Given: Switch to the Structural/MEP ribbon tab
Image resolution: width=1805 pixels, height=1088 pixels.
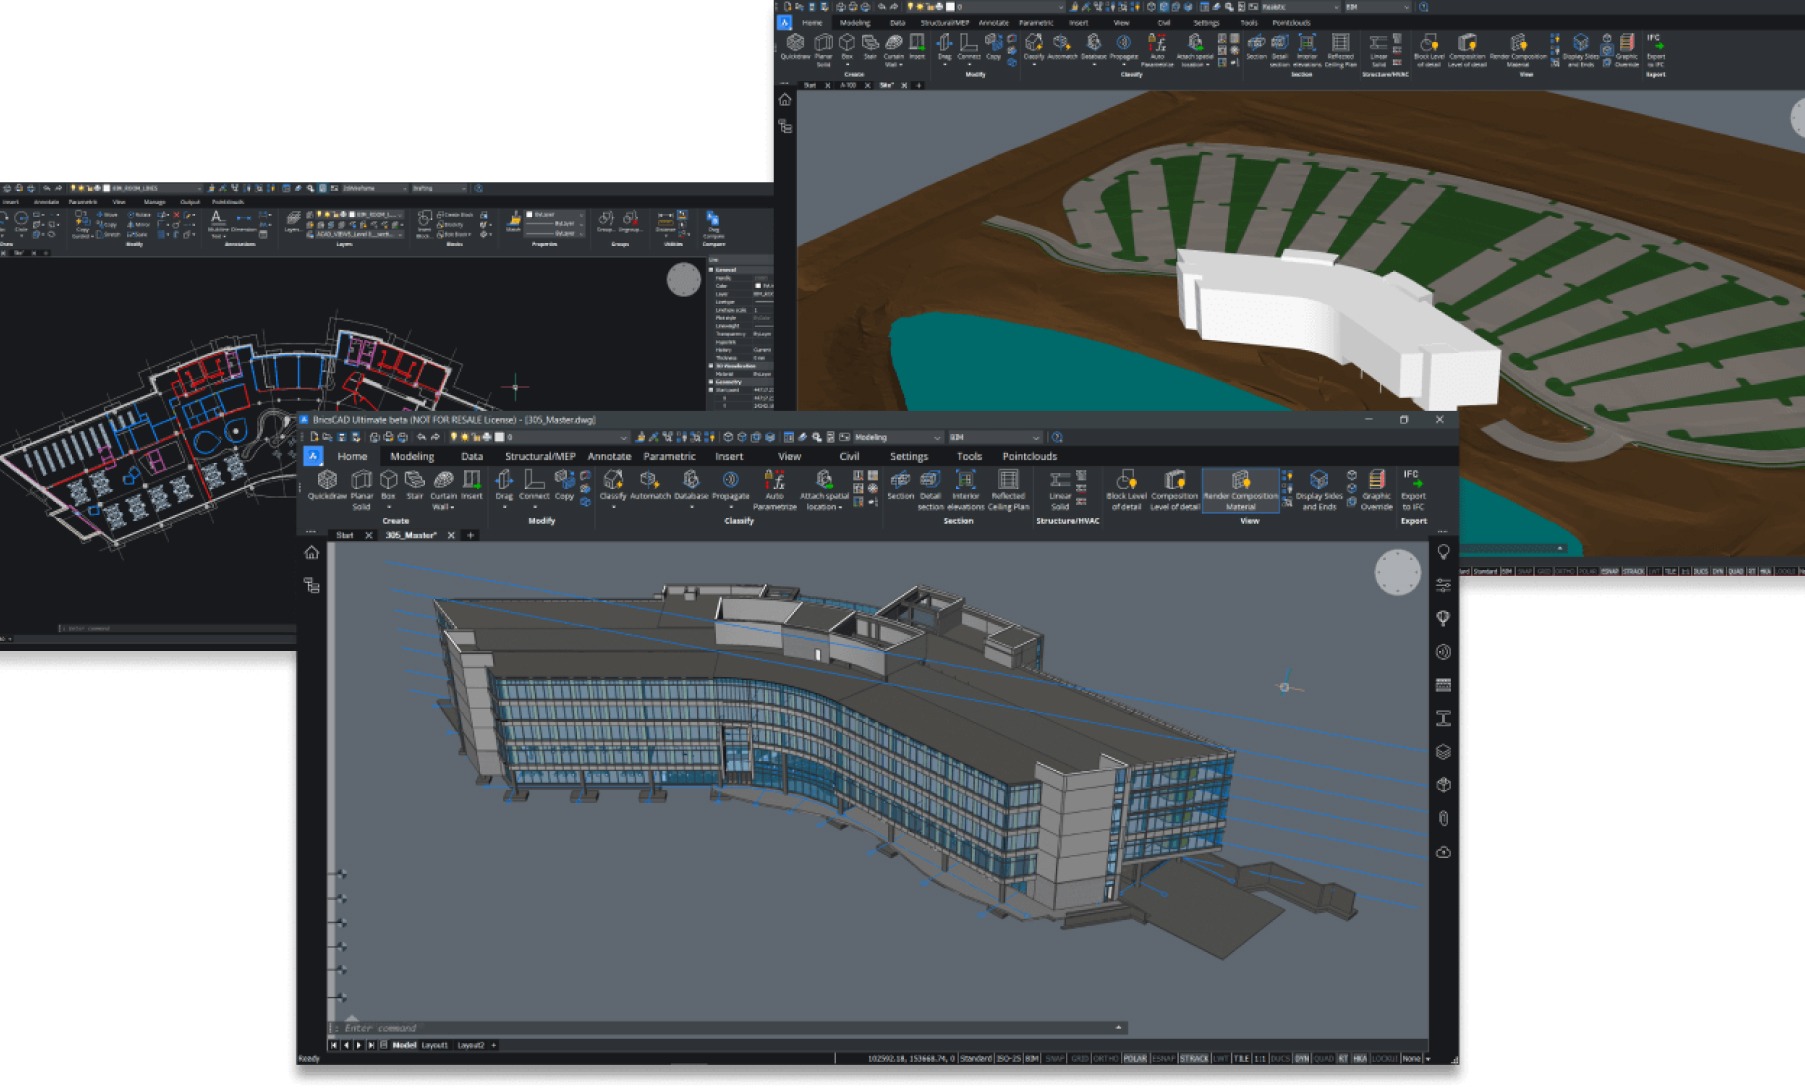Looking at the screenshot, I should [540, 456].
